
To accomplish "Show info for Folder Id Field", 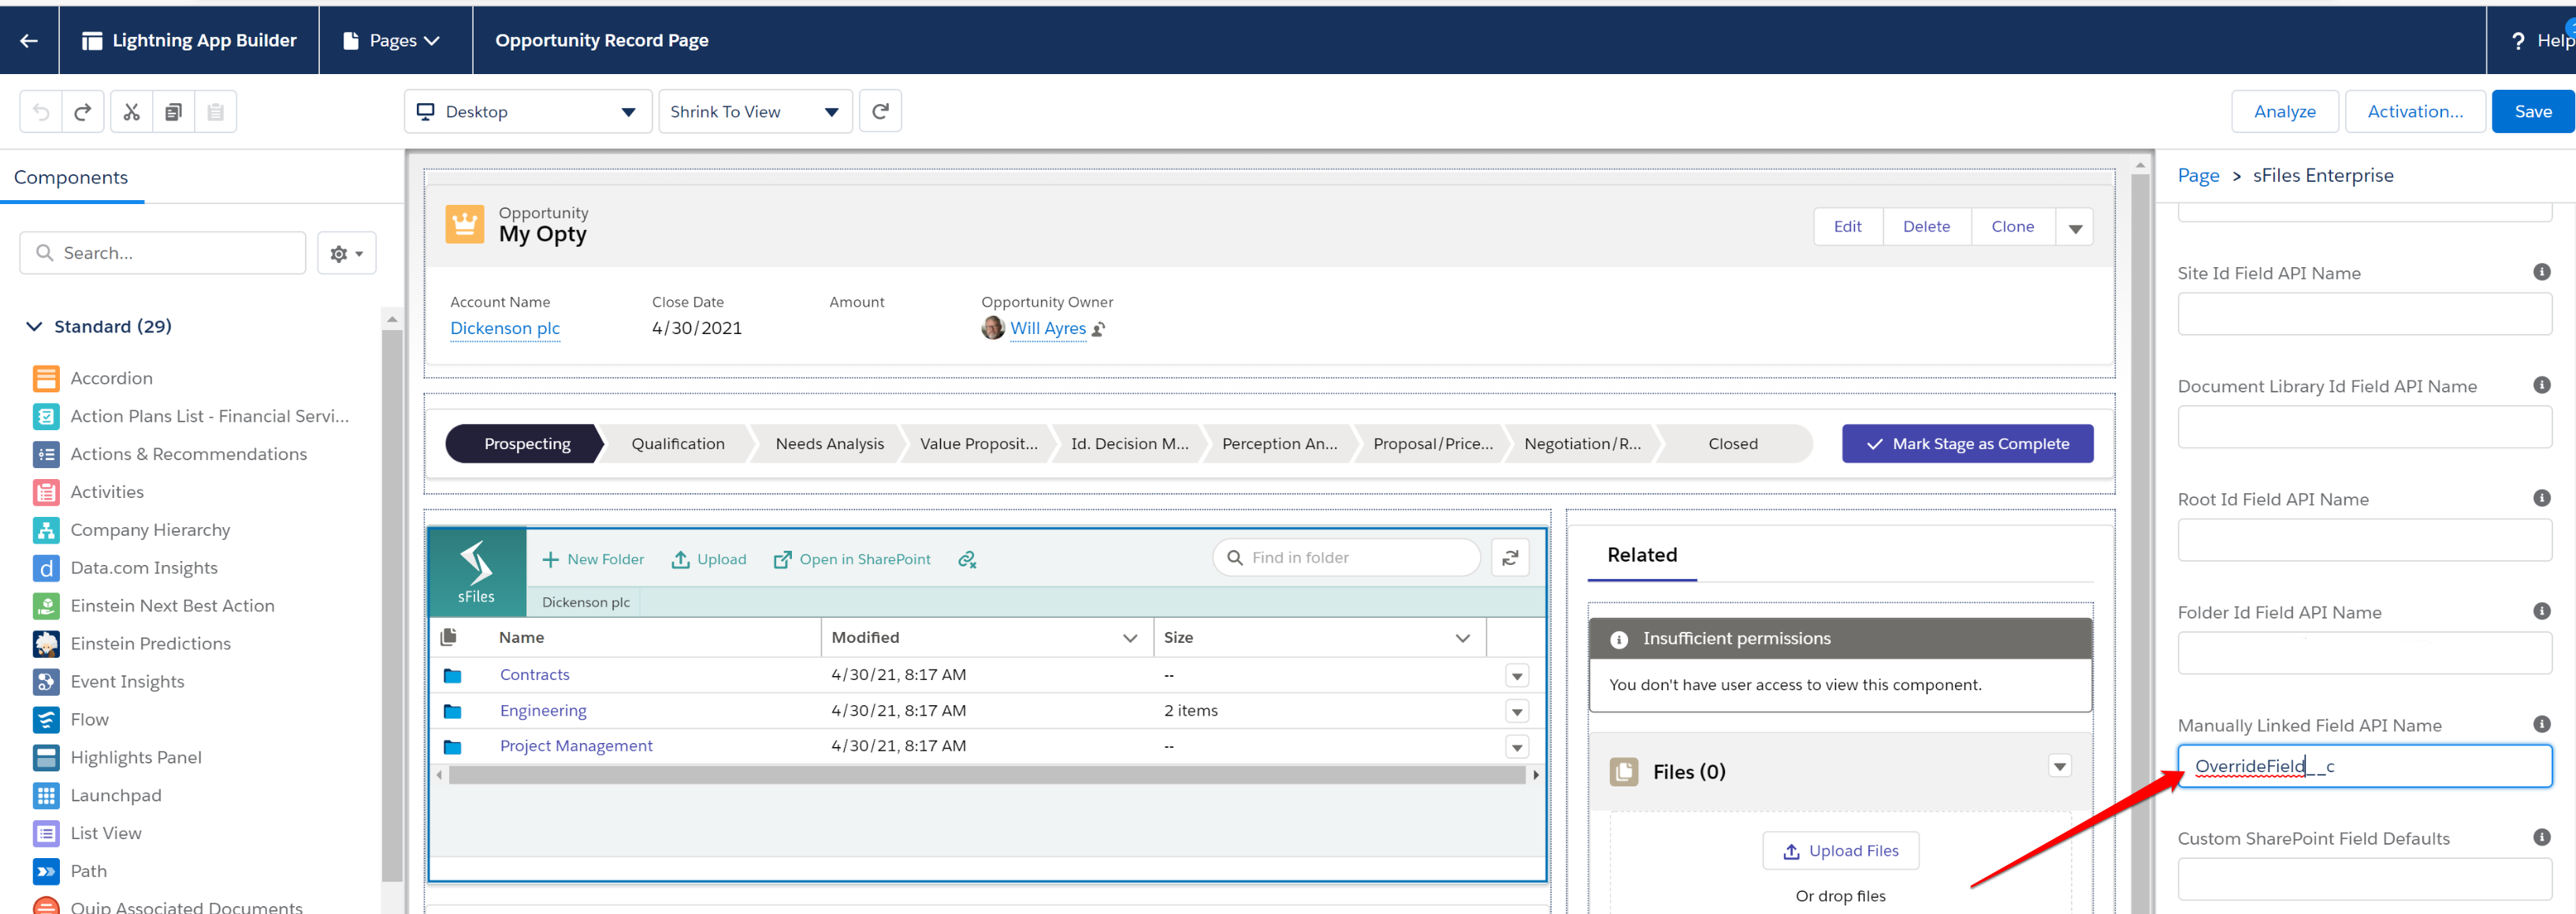I will pyautogui.click(x=2541, y=611).
